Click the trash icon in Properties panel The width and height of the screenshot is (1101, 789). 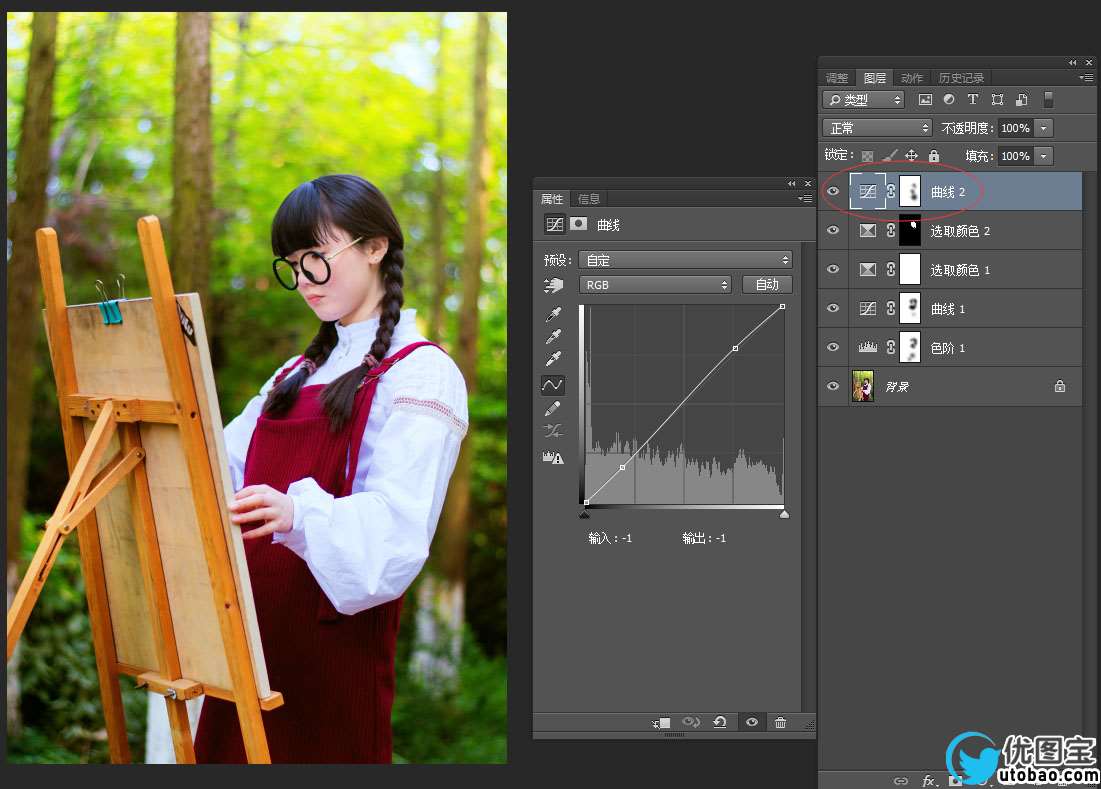click(780, 723)
